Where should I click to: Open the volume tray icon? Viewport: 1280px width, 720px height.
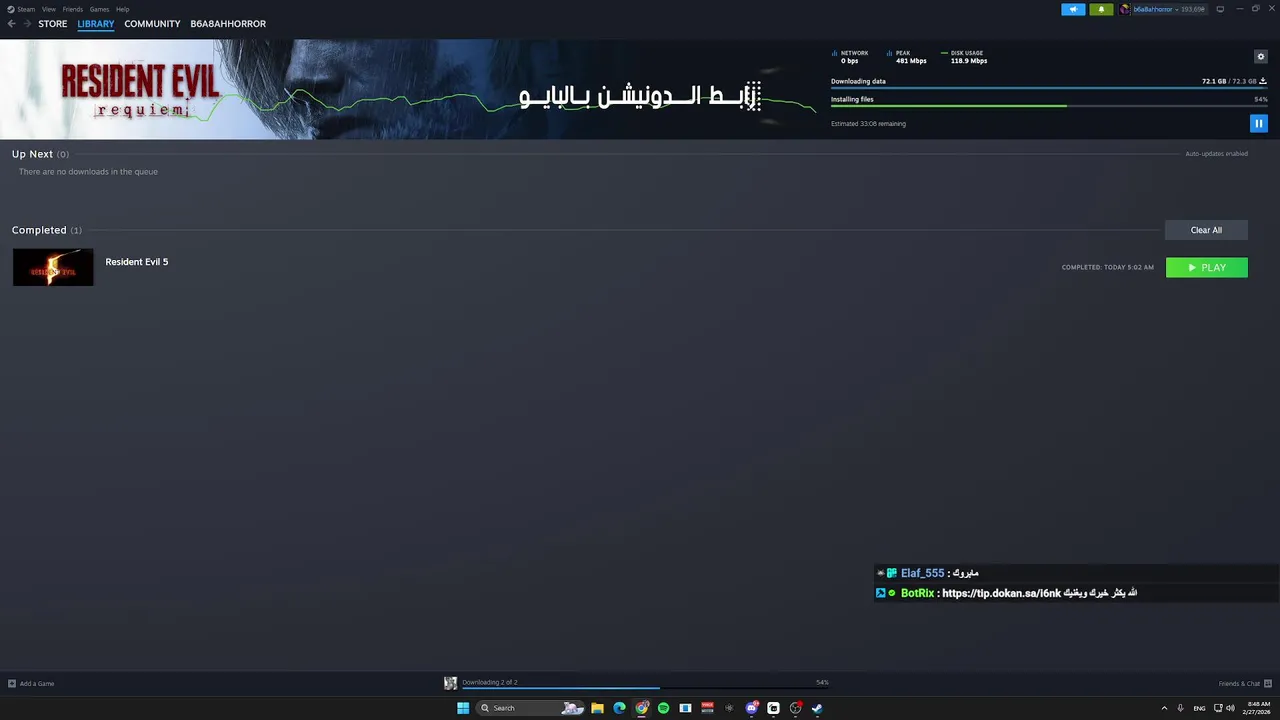click(x=1230, y=708)
